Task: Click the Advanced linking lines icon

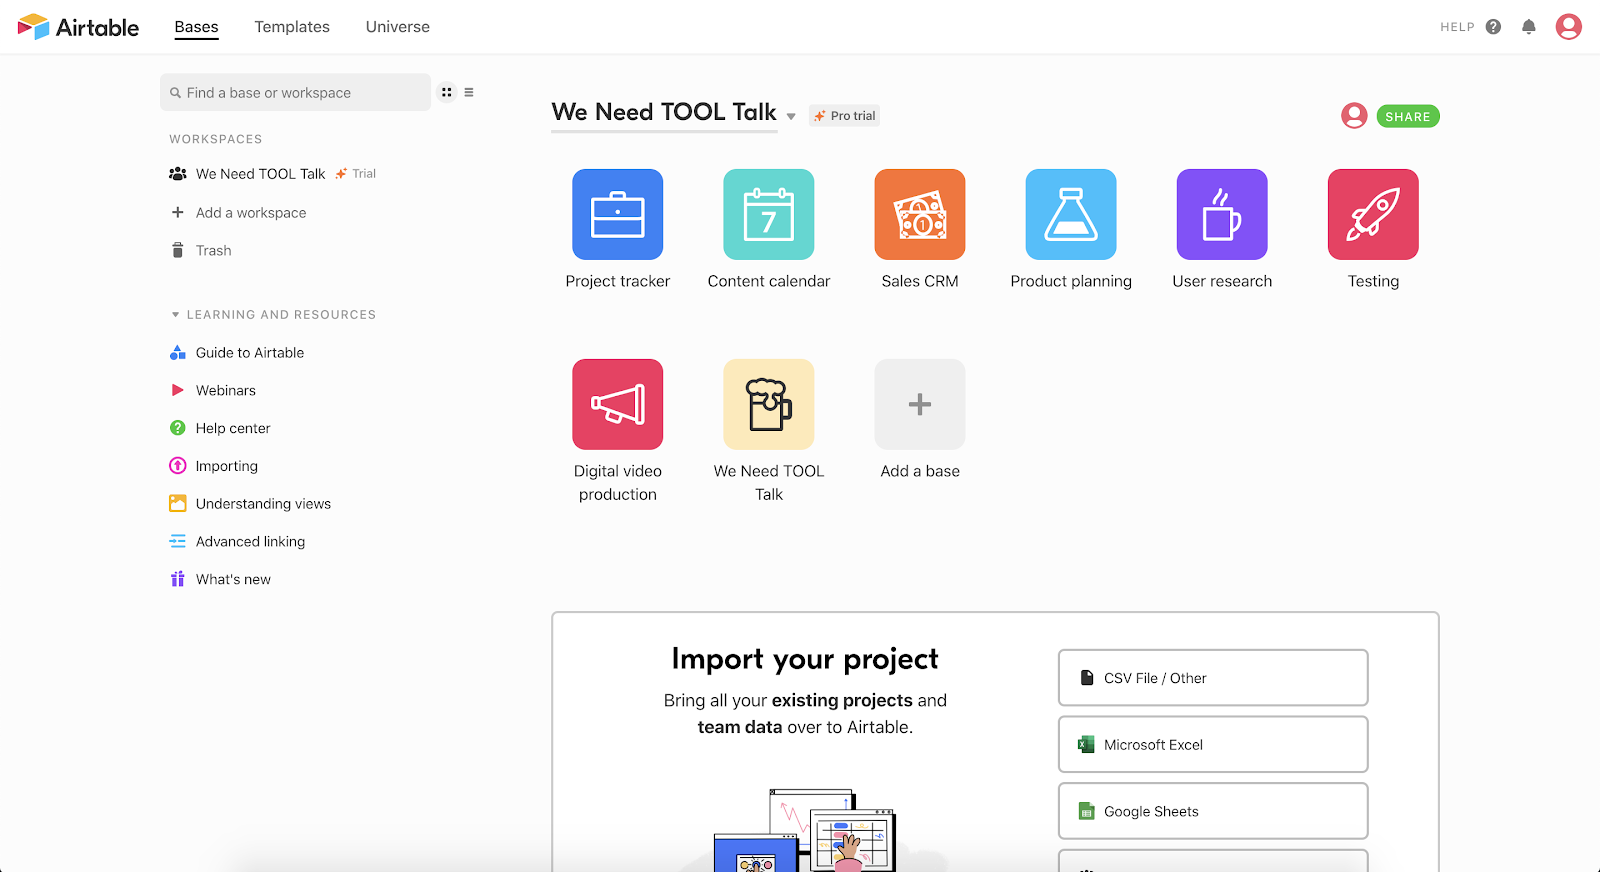Action: pos(177,541)
